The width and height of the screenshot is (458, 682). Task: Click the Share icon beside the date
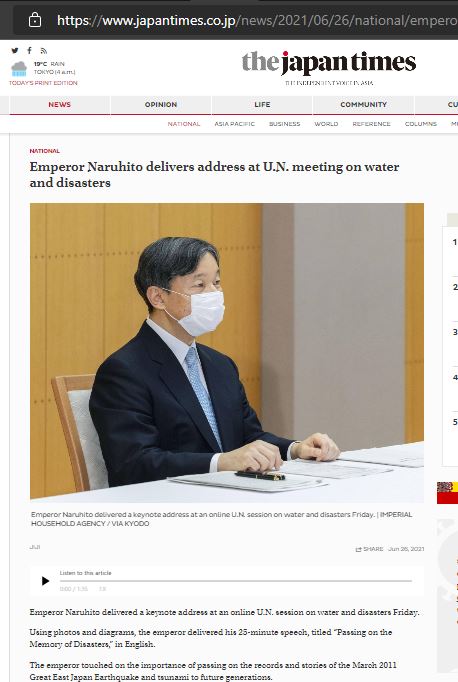pos(359,549)
